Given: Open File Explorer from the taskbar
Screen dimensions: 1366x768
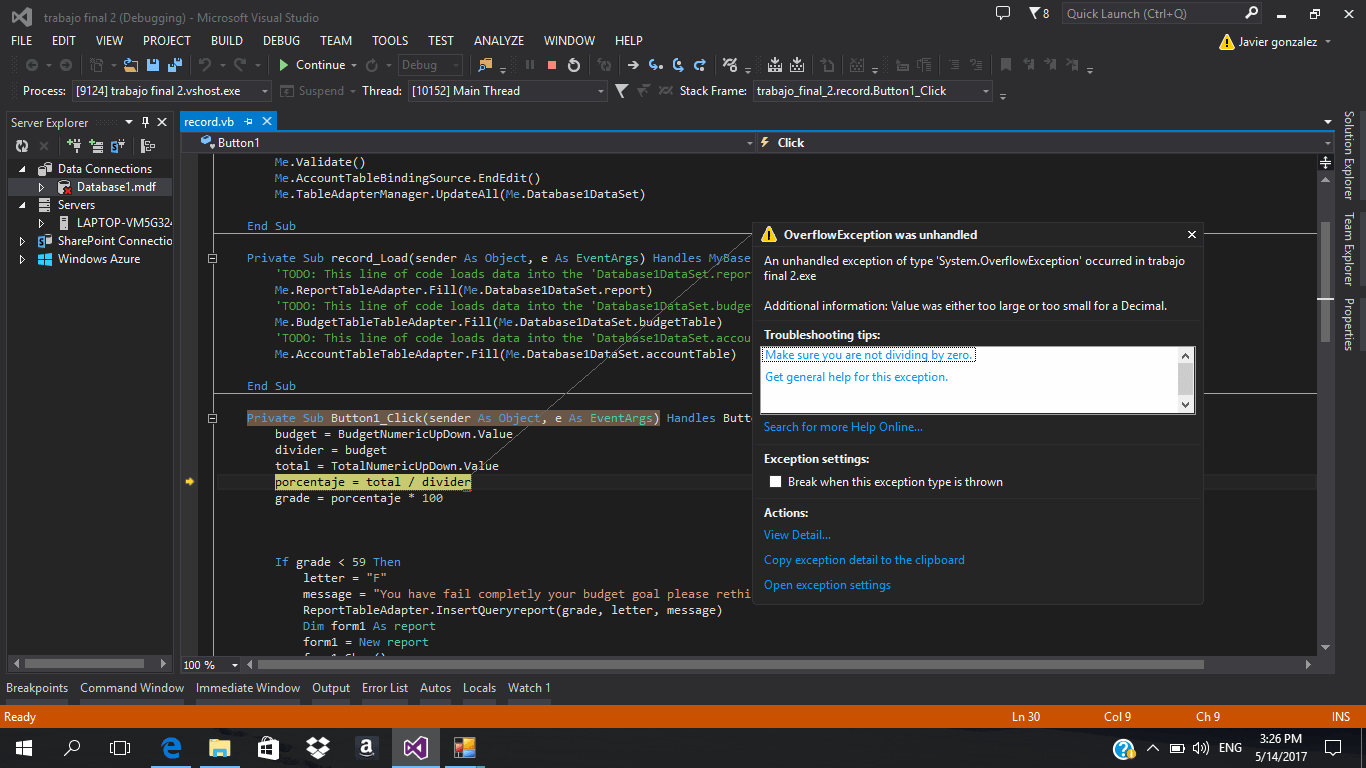Looking at the screenshot, I should point(220,747).
